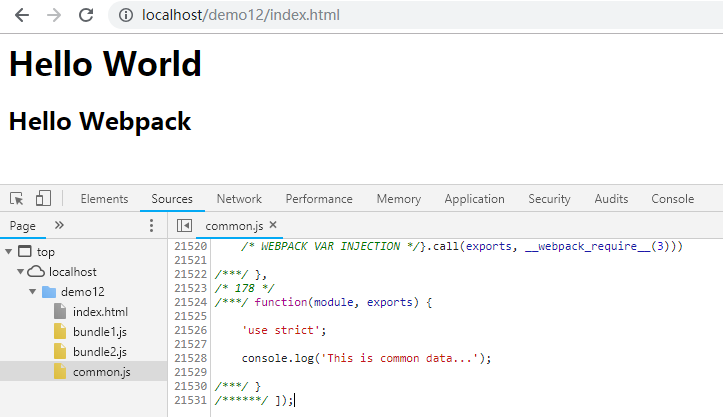Click the blue folder icon for demo12
This screenshot has height=417, width=723.
coord(49,292)
